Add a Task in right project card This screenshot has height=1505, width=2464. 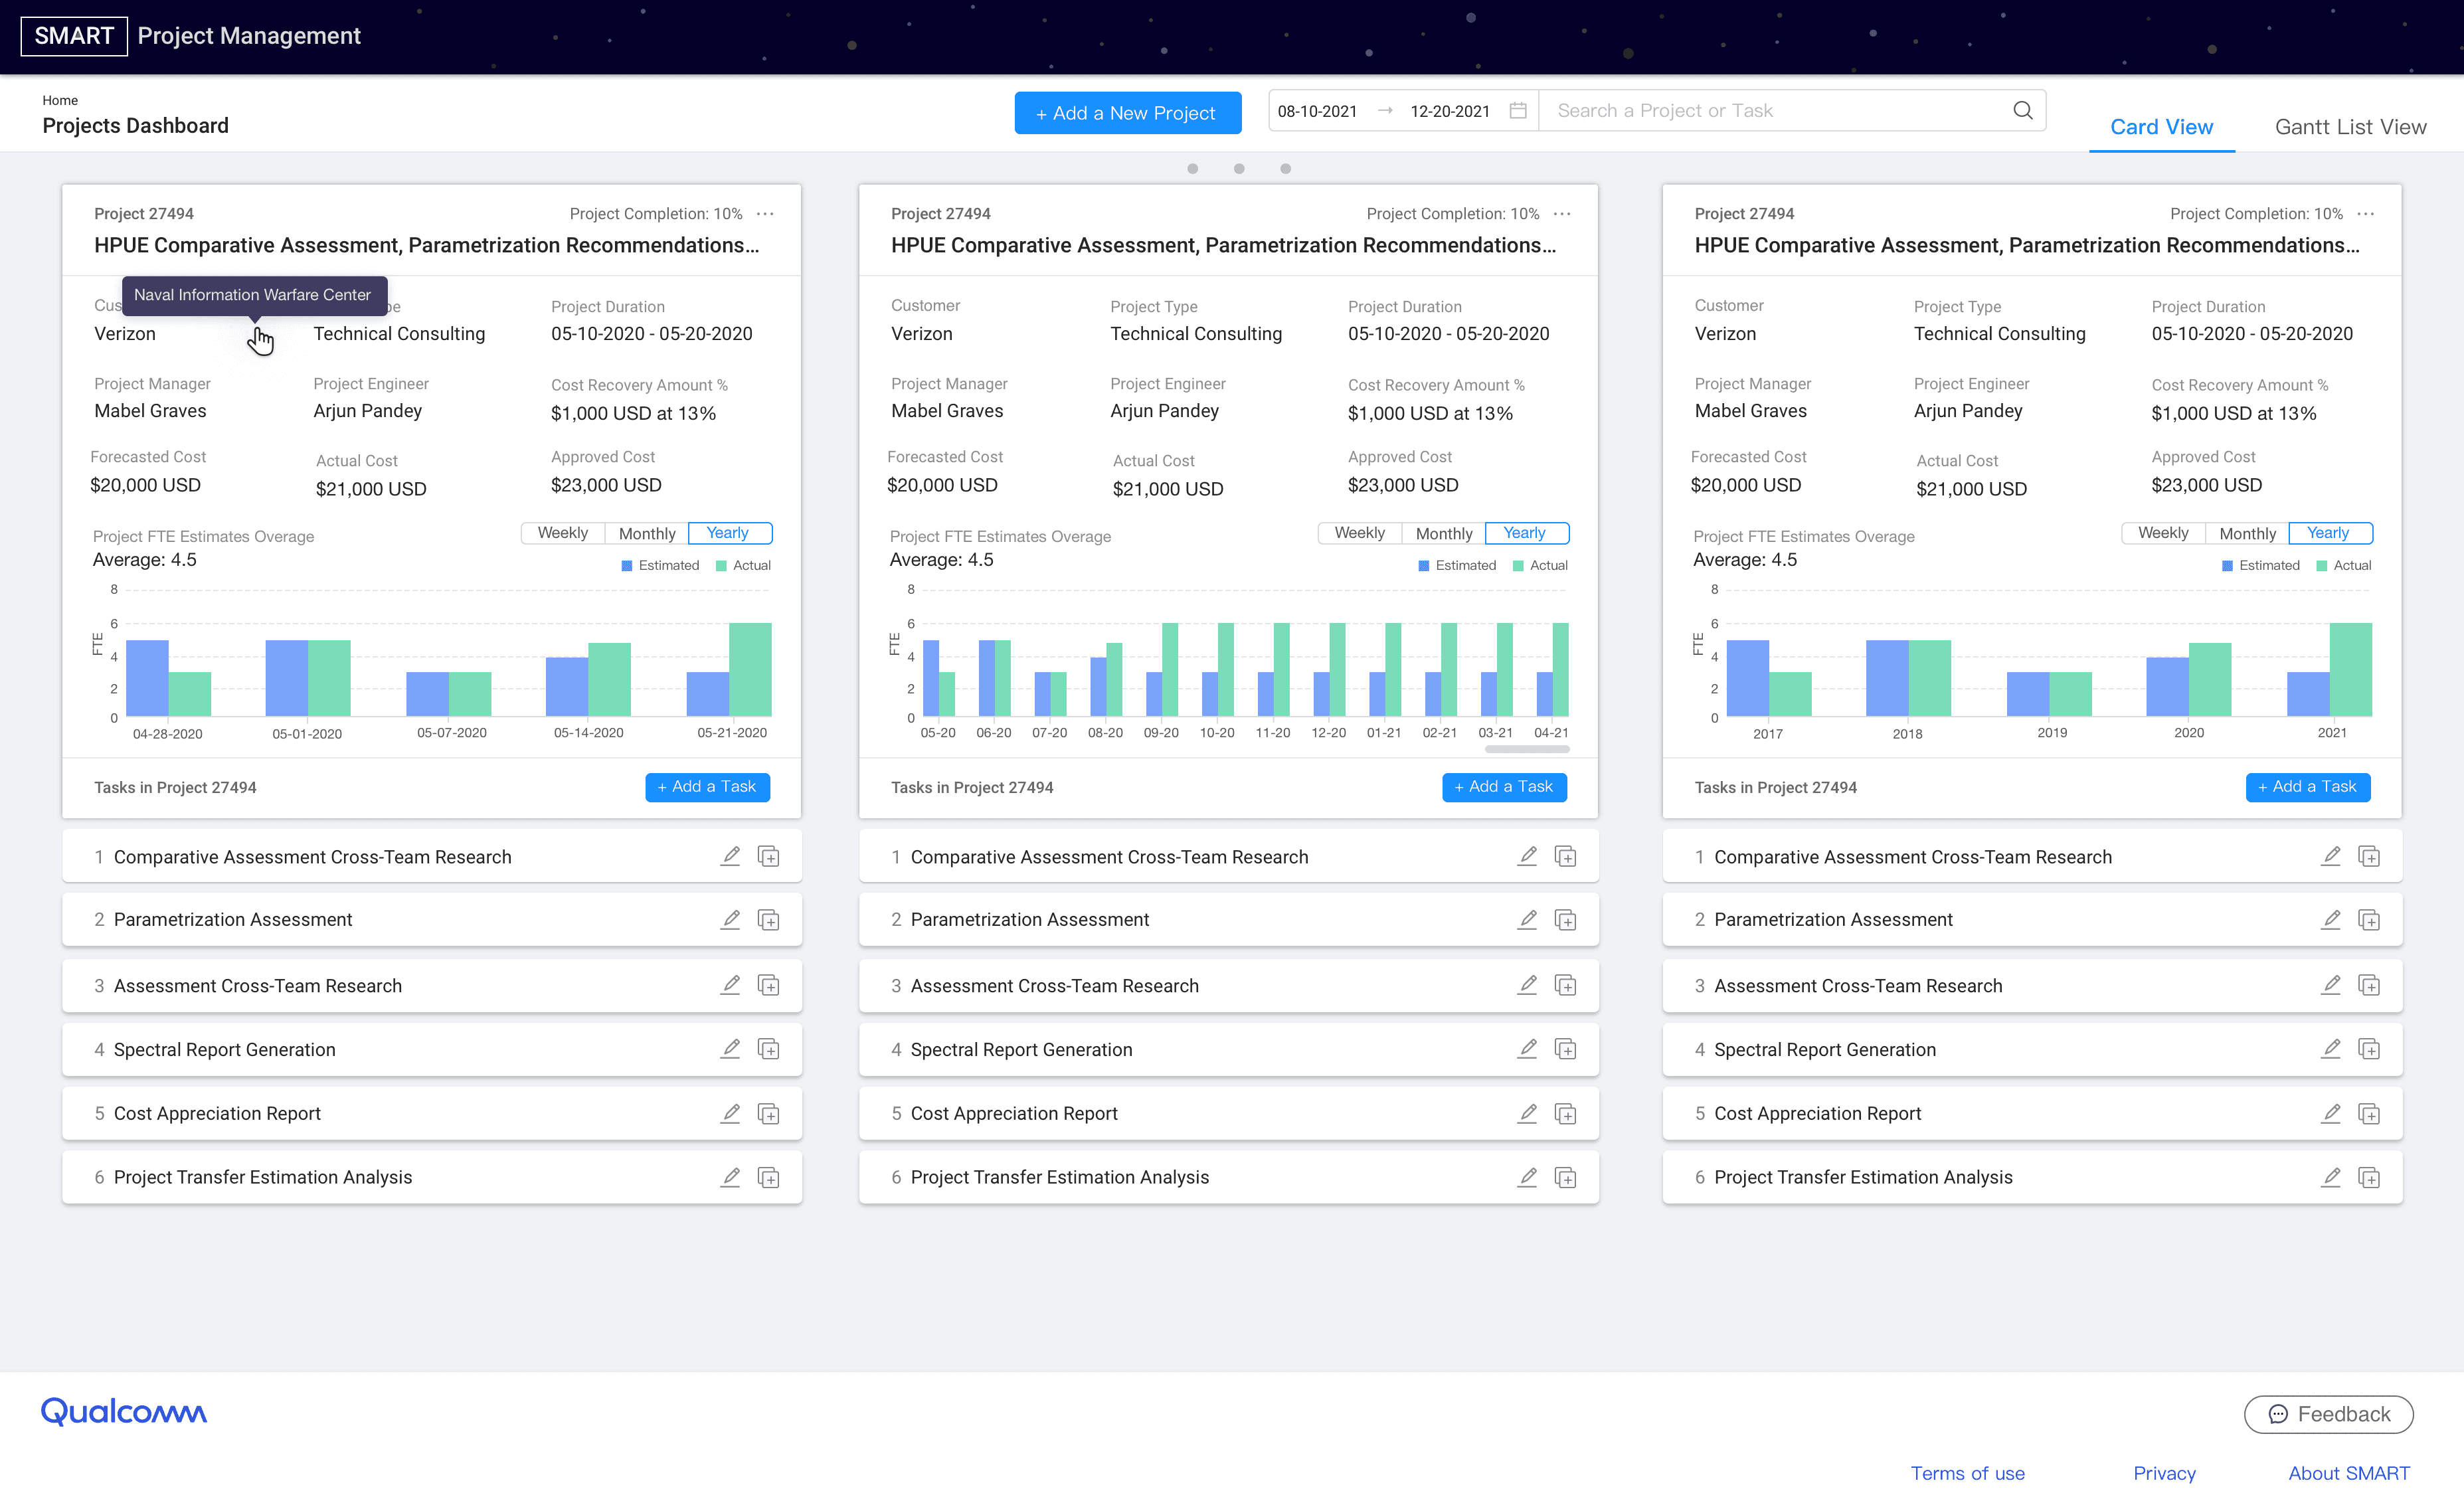click(2308, 787)
